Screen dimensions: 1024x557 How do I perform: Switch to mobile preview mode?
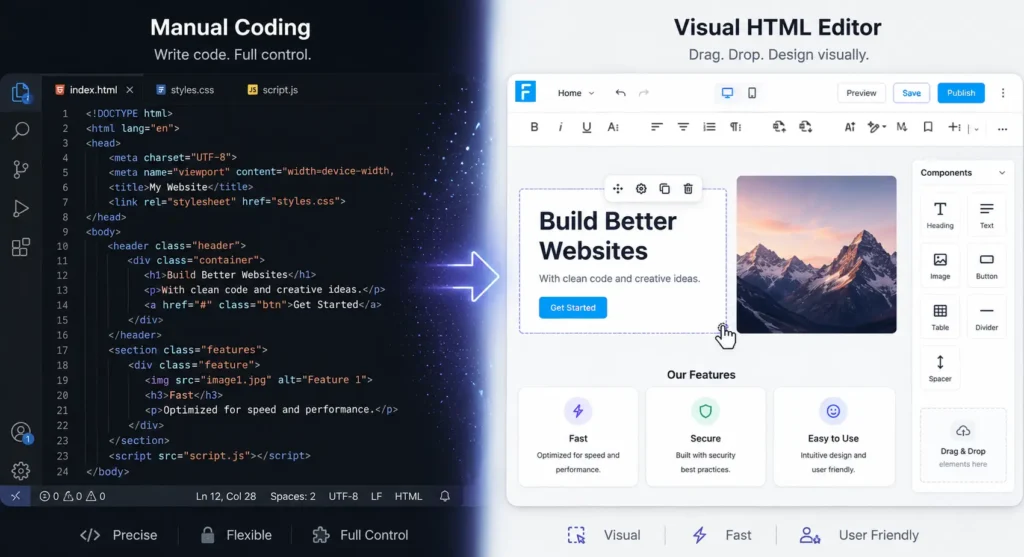[x=752, y=93]
